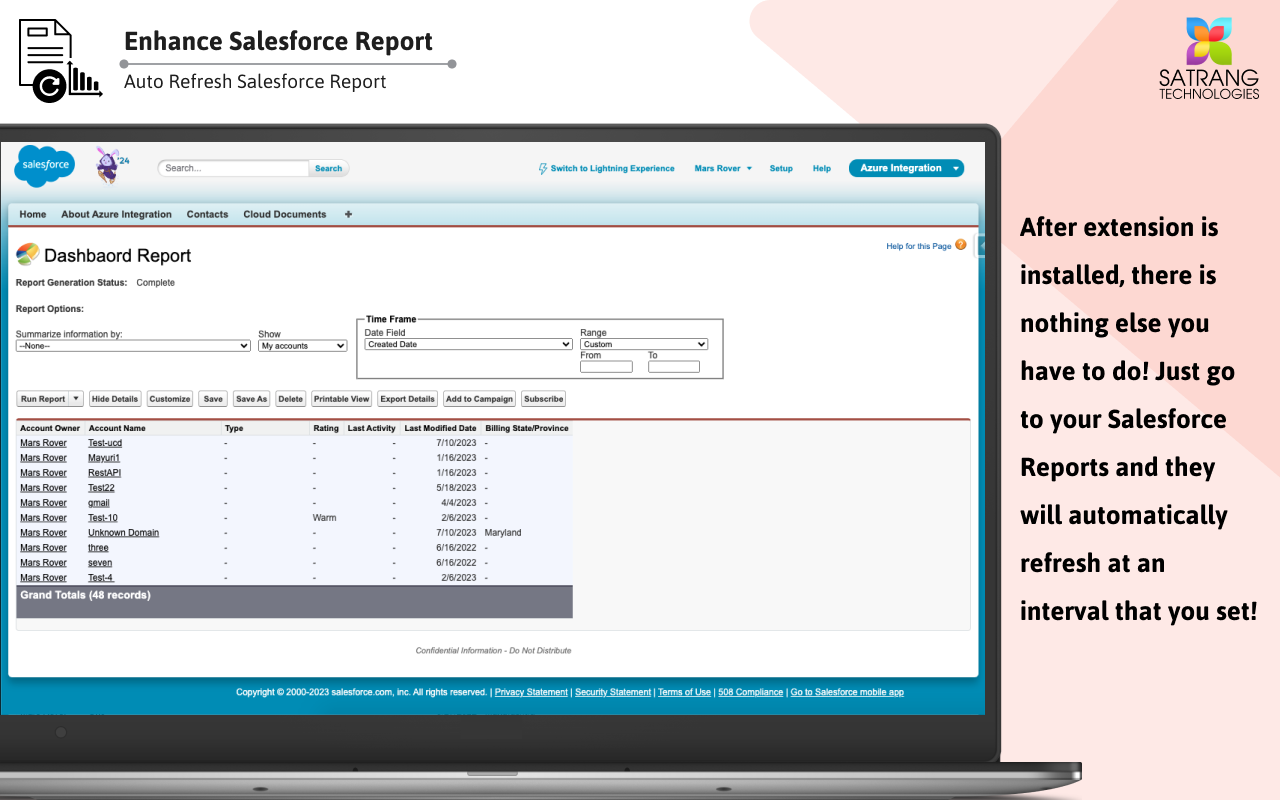Open the Privacy Statement link
The width and height of the screenshot is (1280, 800).
530,691
